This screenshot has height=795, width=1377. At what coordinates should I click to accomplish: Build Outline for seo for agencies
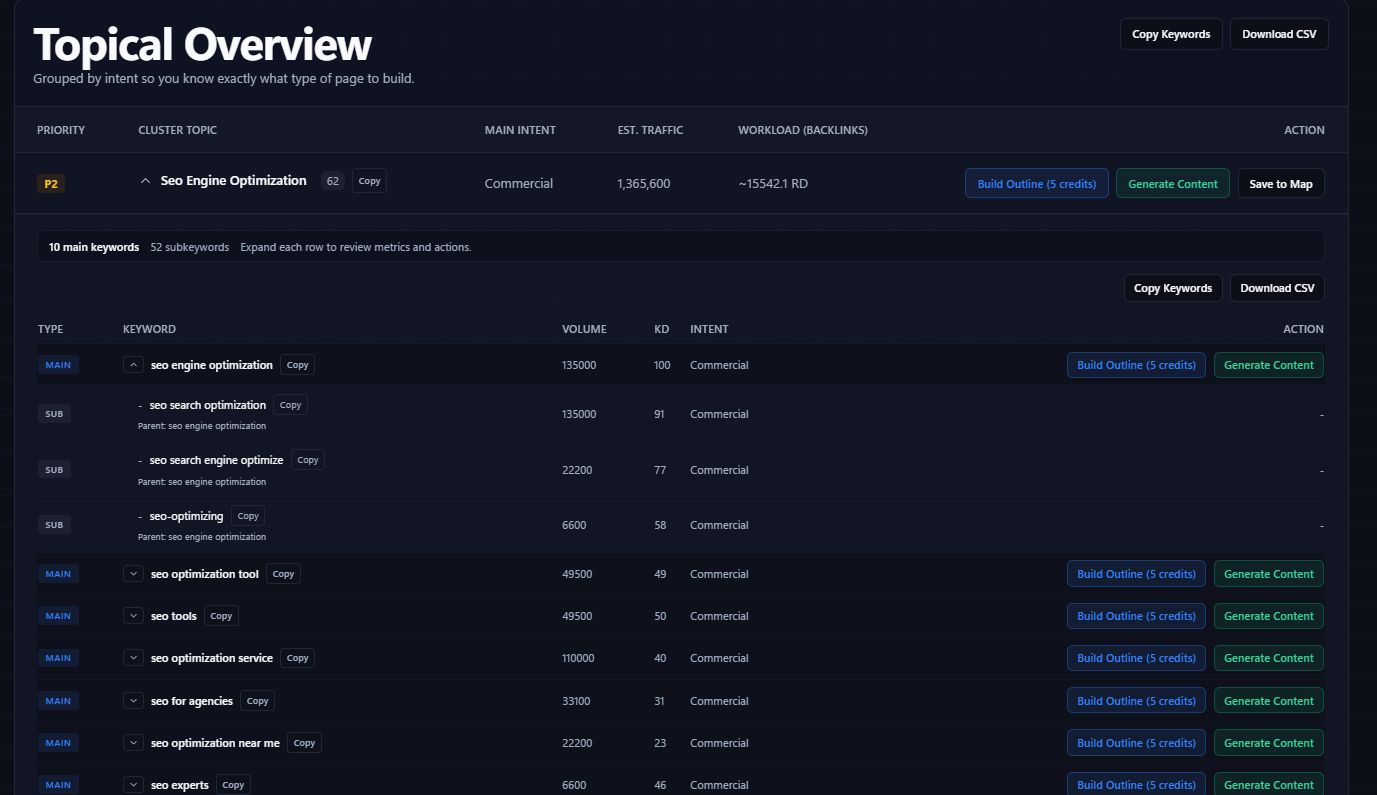point(1136,701)
